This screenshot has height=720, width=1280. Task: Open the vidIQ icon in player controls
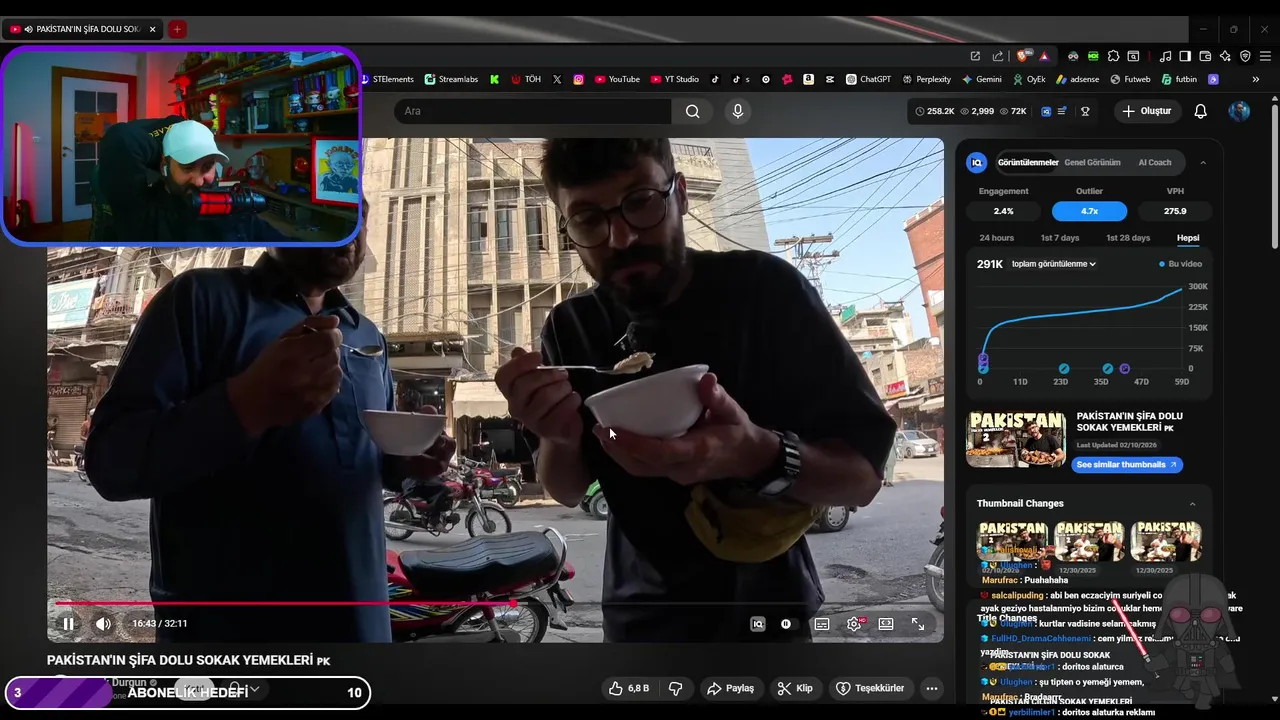pos(758,624)
